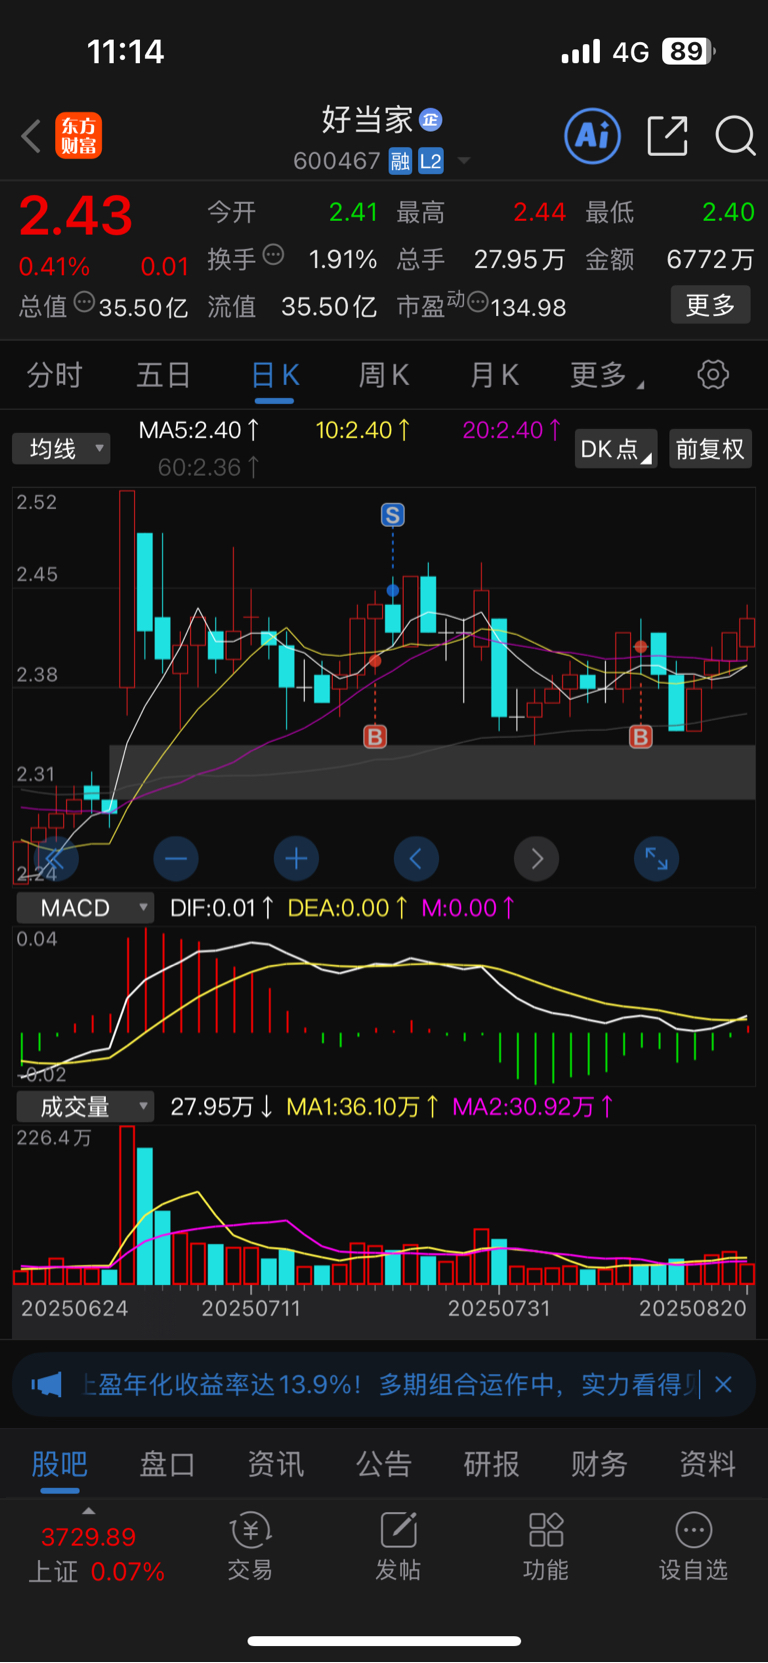Open the 资料 tab
768x1663 pixels.
pyautogui.click(x=708, y=1465)
